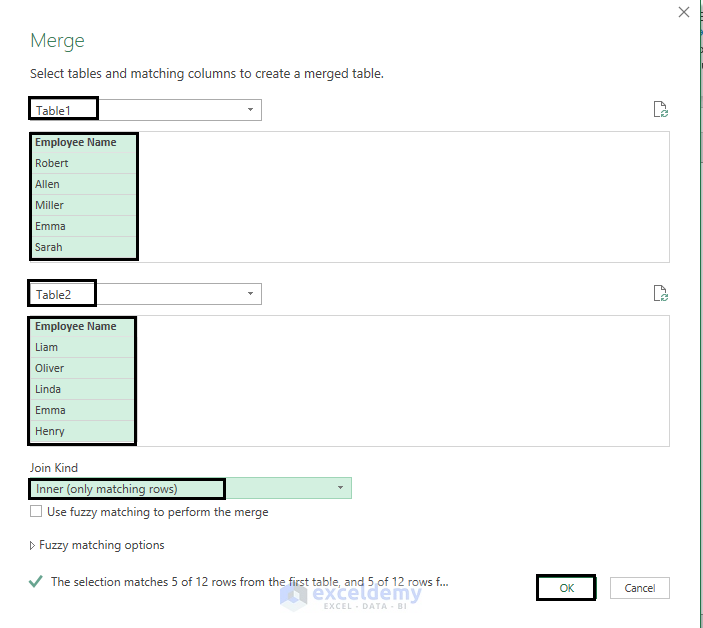Close the Merge dialog with X
The width and height of the screenshot is (703, 628).
coord(684,13)
